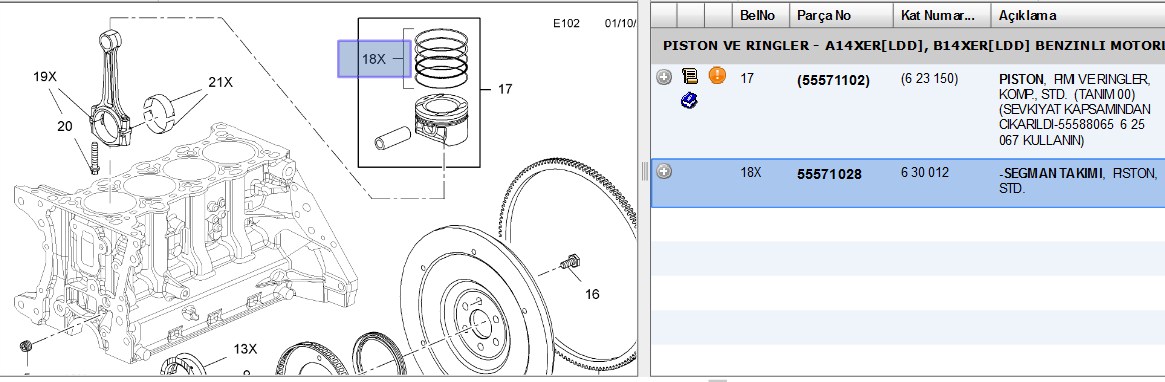Click BelNo cell 17 in the table
Image resolution: width=1165 pixels, height=382 pixels.
[747, 78]
